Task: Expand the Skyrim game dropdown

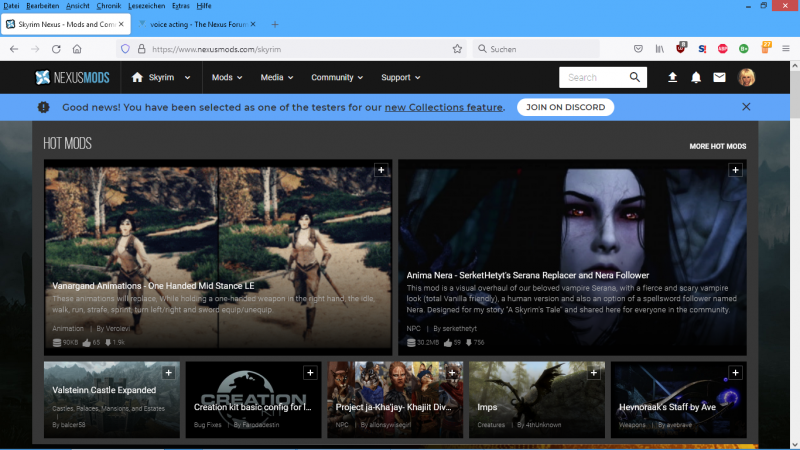Action: 187,78
